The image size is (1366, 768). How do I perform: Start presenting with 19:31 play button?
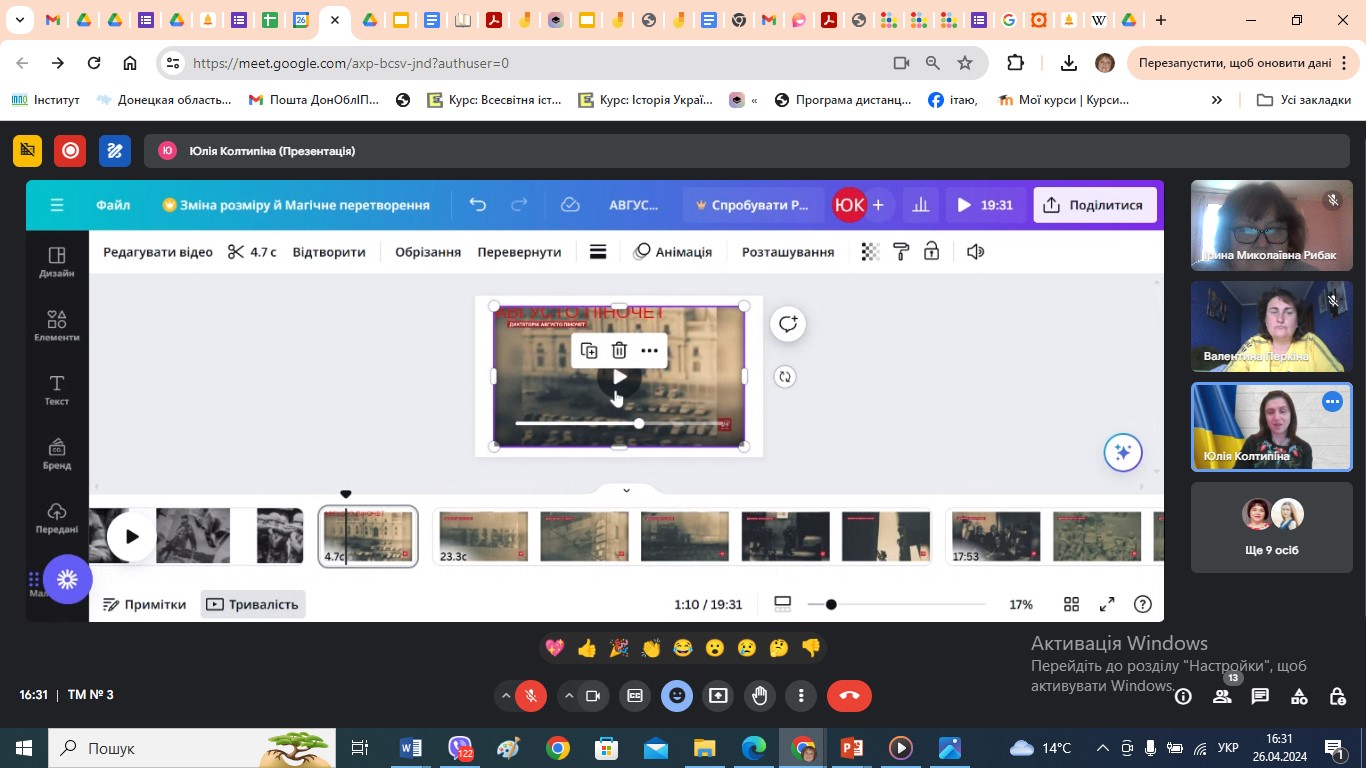(x=985, y=205)
